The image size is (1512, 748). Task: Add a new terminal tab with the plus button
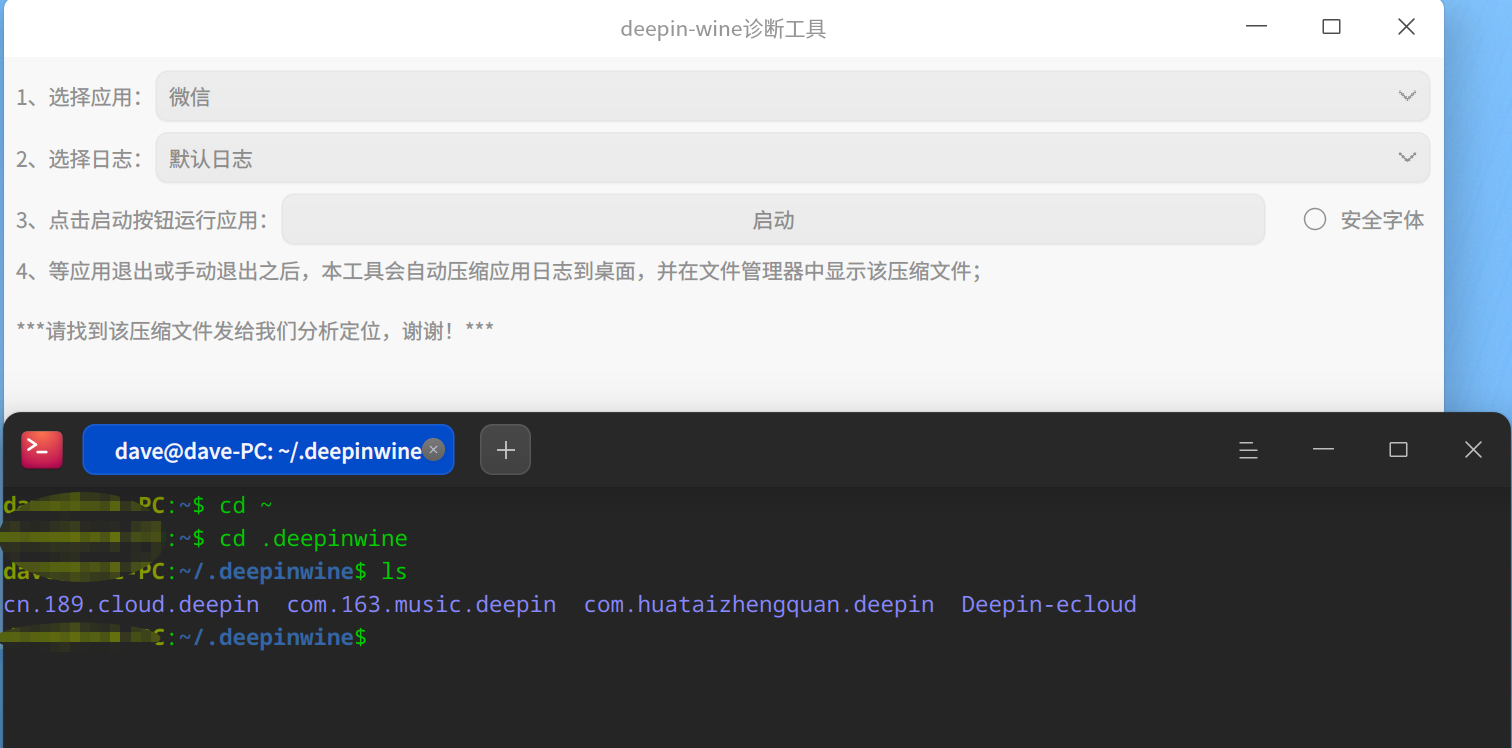pos(506,450)
